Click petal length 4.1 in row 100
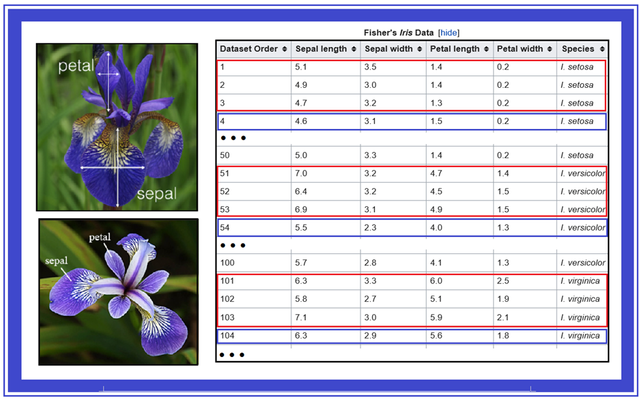 click(x=436, y=263)
